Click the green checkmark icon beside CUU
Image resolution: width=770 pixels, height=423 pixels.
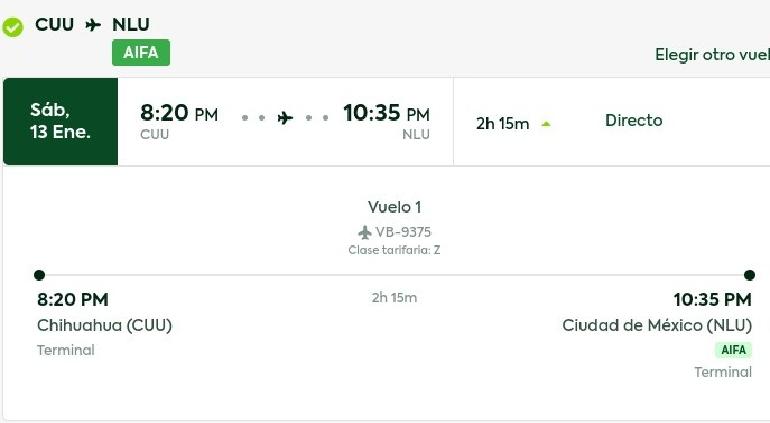click(x=12, y=27)
